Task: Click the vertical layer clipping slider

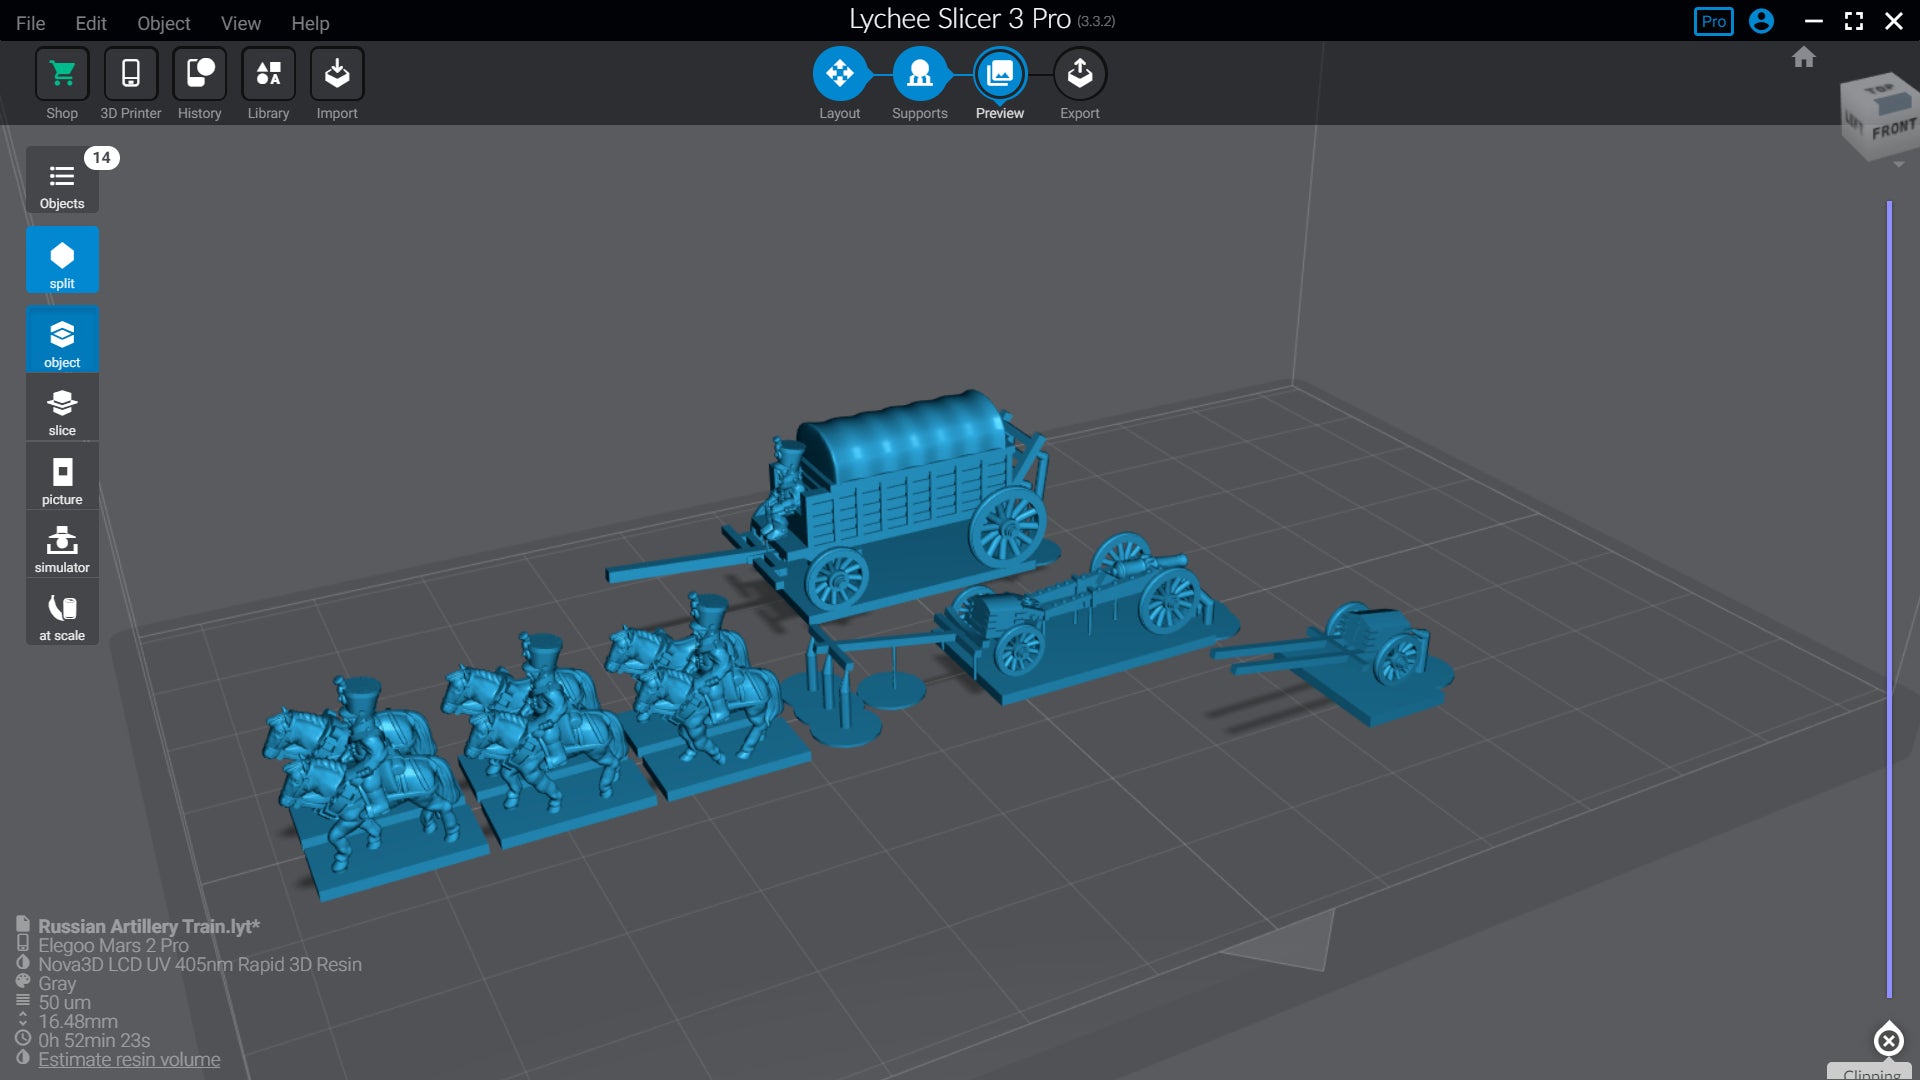Action: coord(1889,600)
